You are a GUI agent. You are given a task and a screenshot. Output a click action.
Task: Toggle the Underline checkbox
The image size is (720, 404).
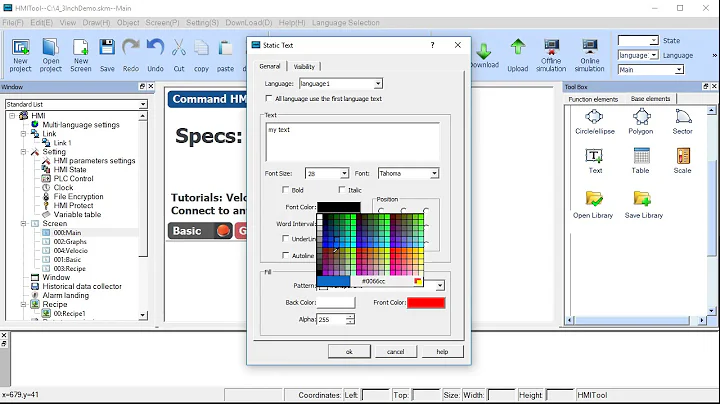tap(285, 239)
